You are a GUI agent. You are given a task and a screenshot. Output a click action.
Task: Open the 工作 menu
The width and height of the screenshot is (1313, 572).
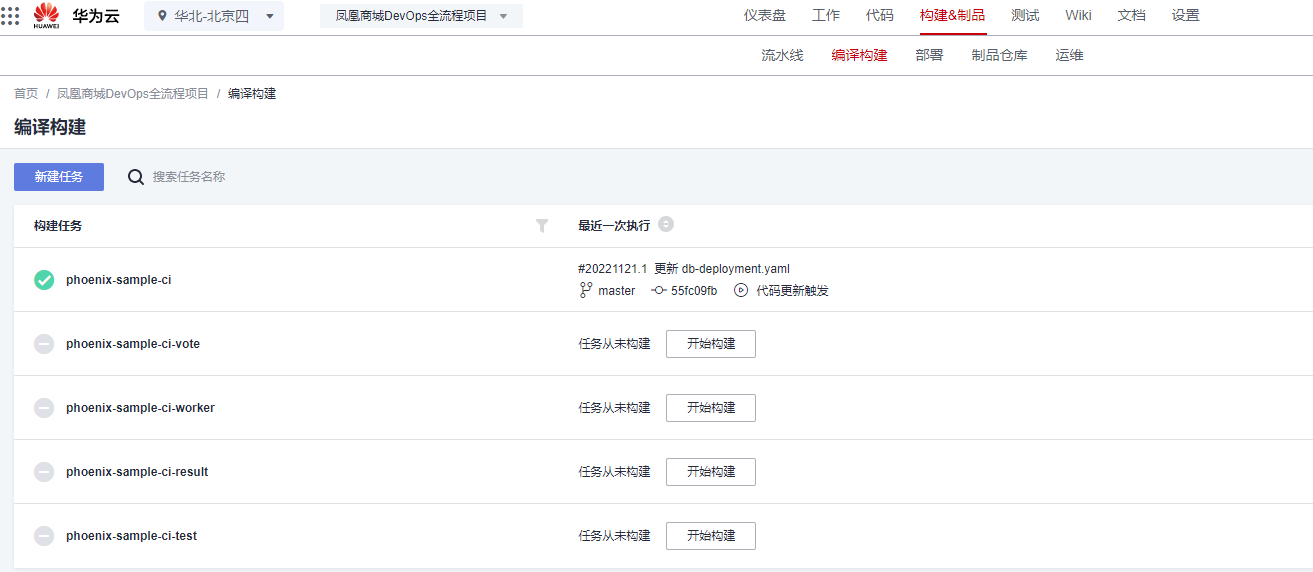tap(826, 15)
